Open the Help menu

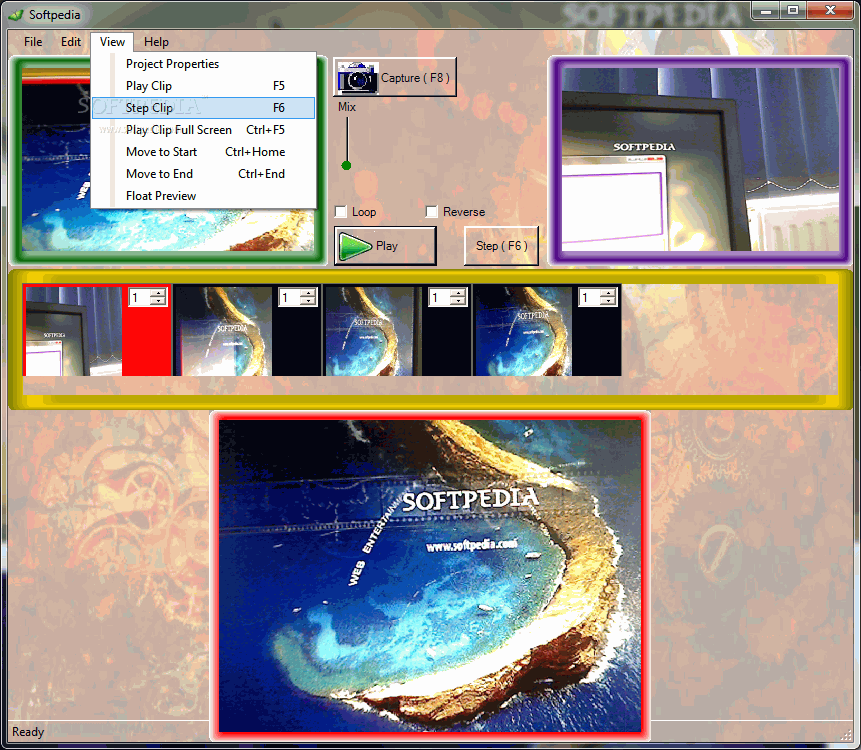(x=156, y=42)
